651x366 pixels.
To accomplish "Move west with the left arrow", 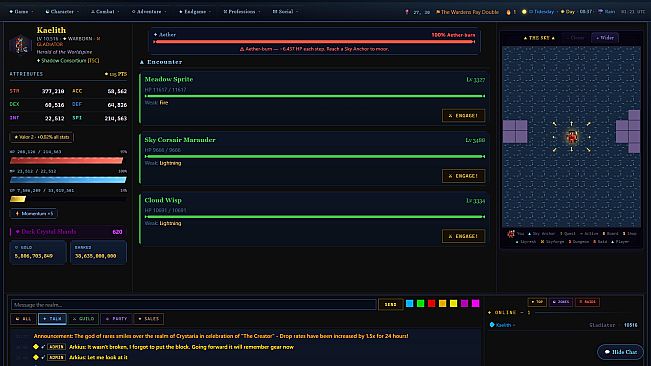I will [x=554, y=137].
